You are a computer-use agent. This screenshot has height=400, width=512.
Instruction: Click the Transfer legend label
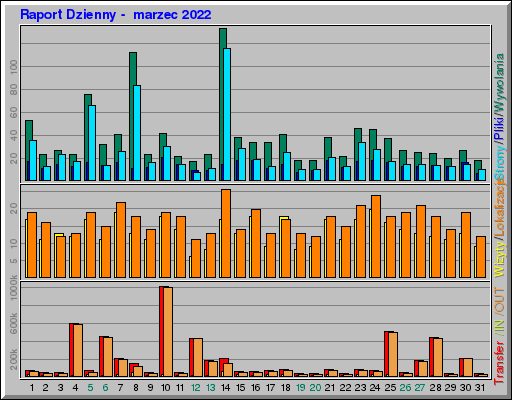(x=500, y=363)
